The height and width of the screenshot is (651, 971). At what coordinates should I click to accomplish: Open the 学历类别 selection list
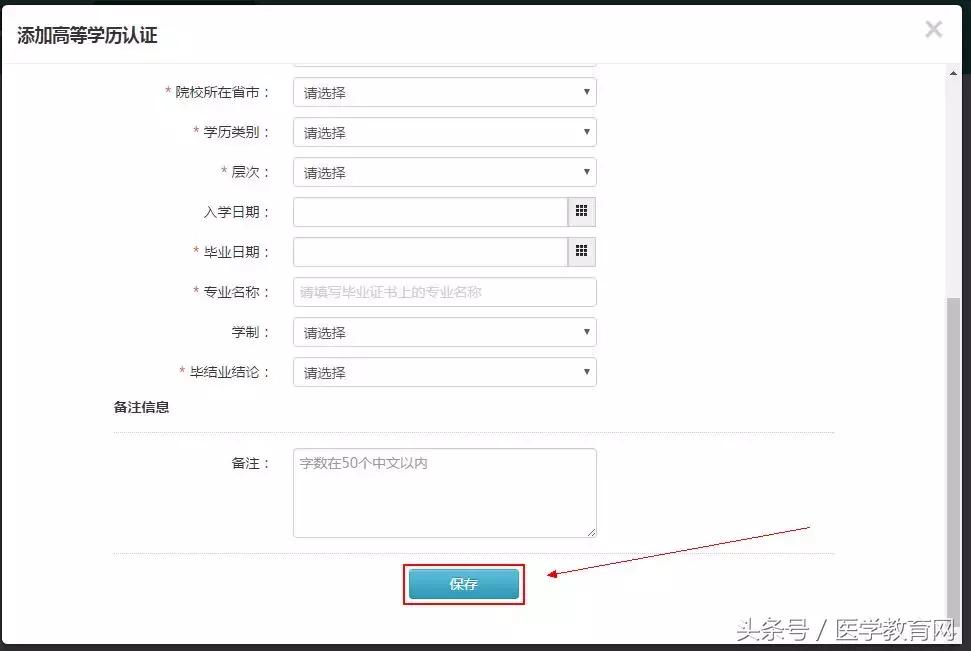pyautogui.click(x=440, y=131)
